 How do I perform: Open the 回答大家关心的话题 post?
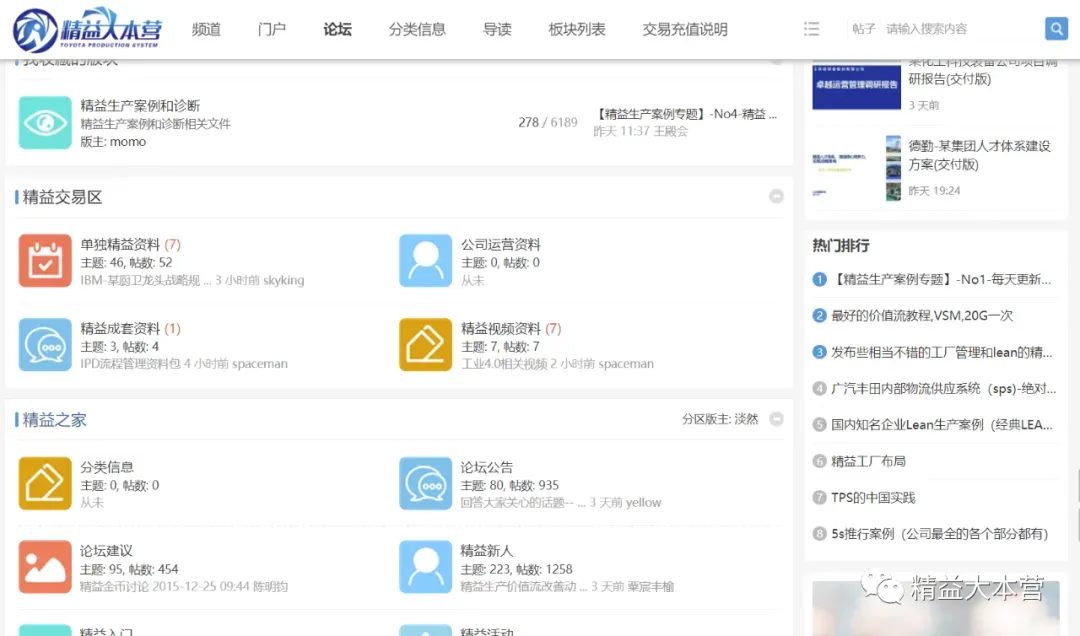[523, 503]
